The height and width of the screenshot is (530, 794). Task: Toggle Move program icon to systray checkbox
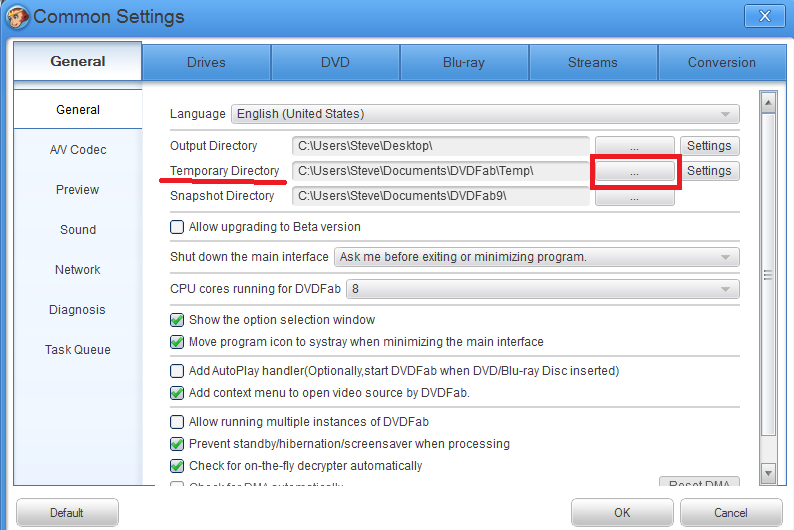(x=177, y=342)
